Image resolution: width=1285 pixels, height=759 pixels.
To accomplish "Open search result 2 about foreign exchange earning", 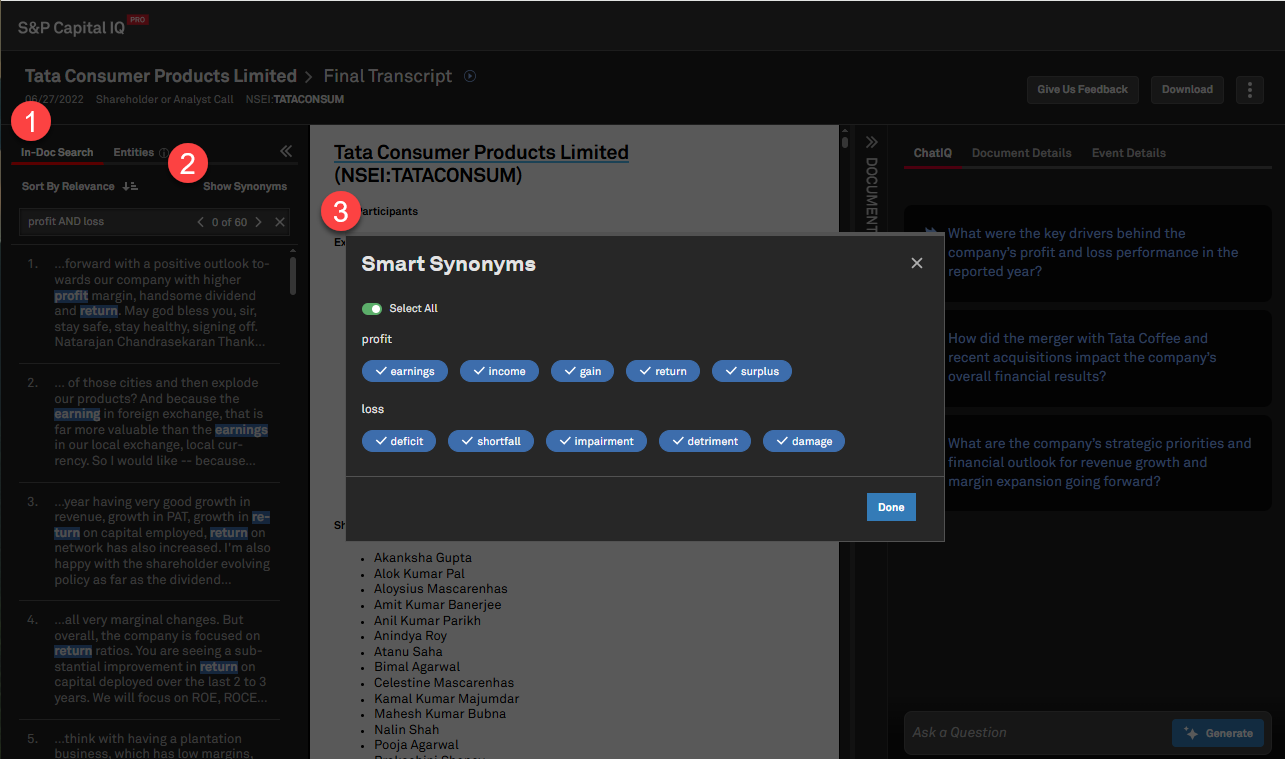I will point(150,422).
